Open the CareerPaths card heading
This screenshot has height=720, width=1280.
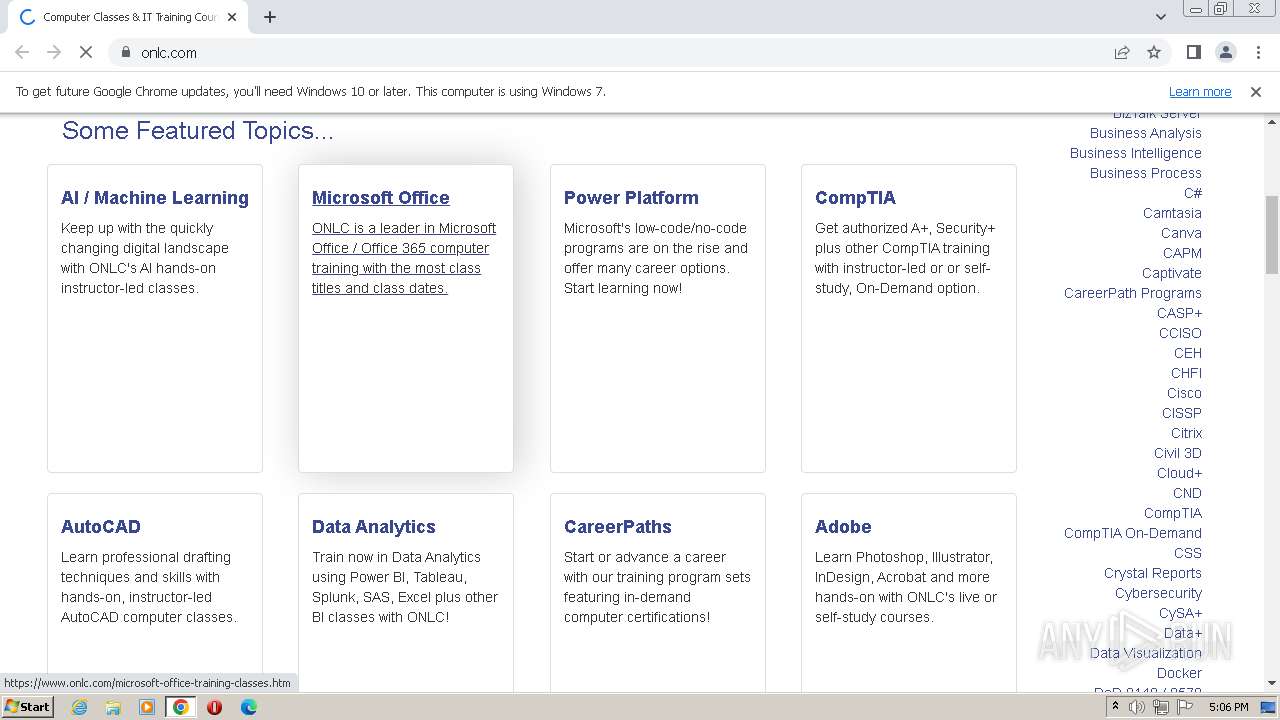pos(618,527)
